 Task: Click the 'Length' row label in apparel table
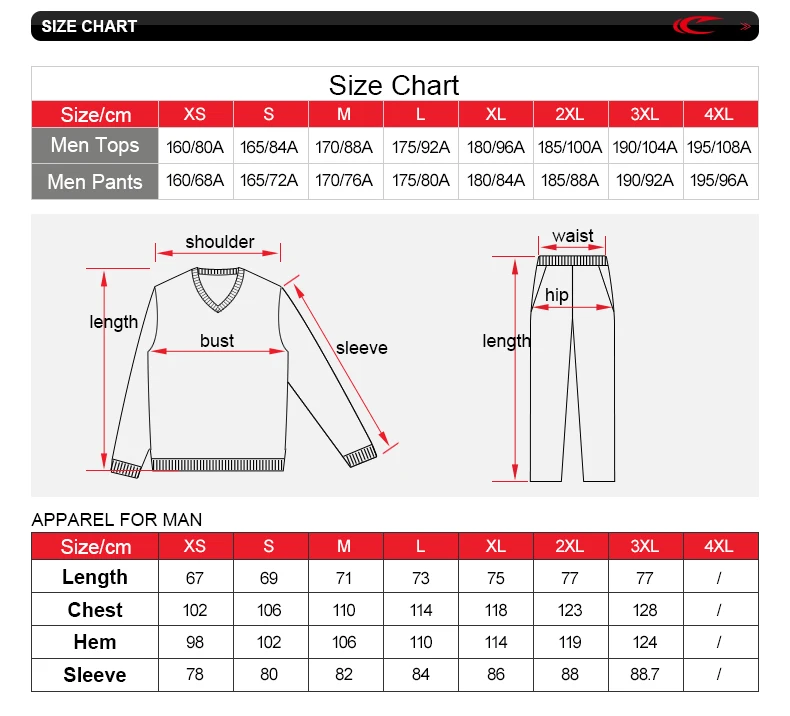(95, 577)
